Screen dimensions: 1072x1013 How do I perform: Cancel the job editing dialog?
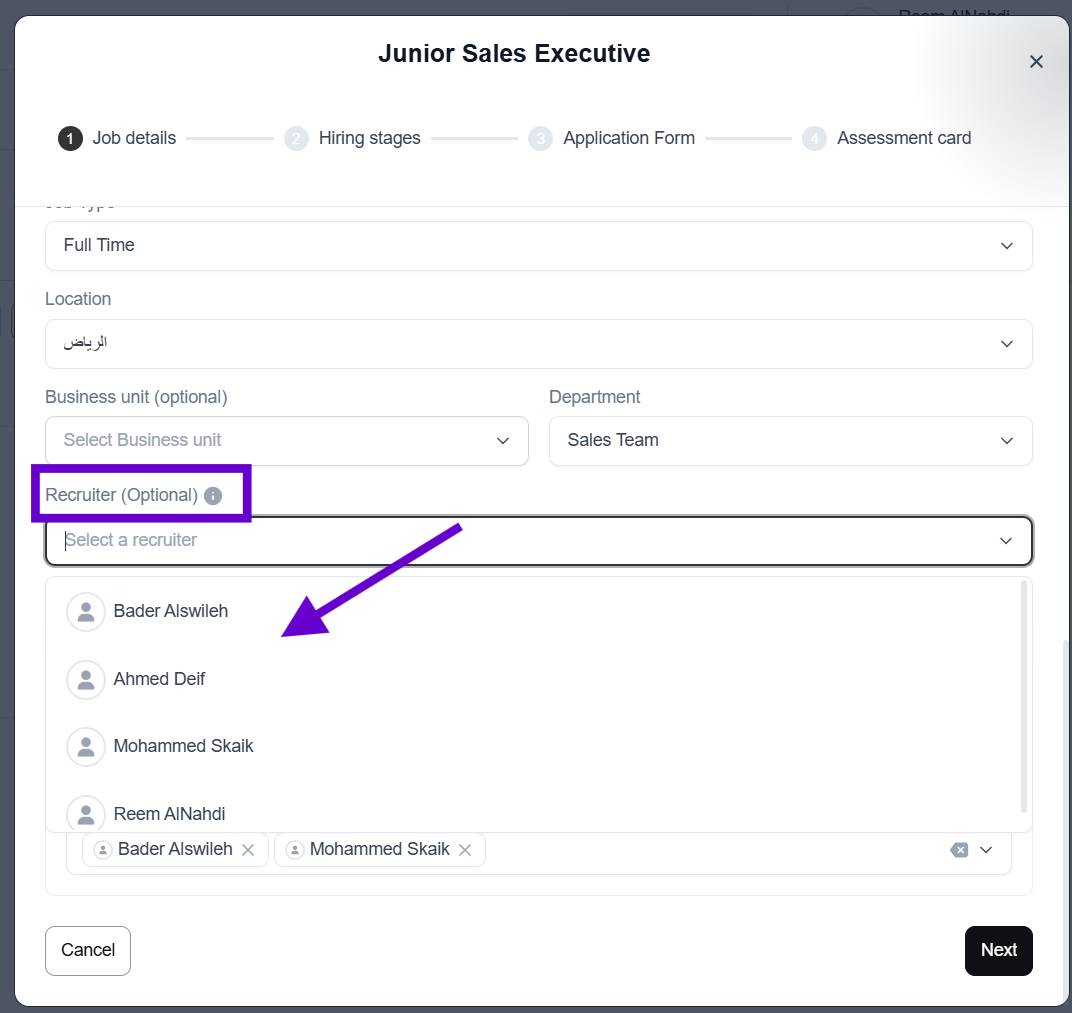point(88,951)
